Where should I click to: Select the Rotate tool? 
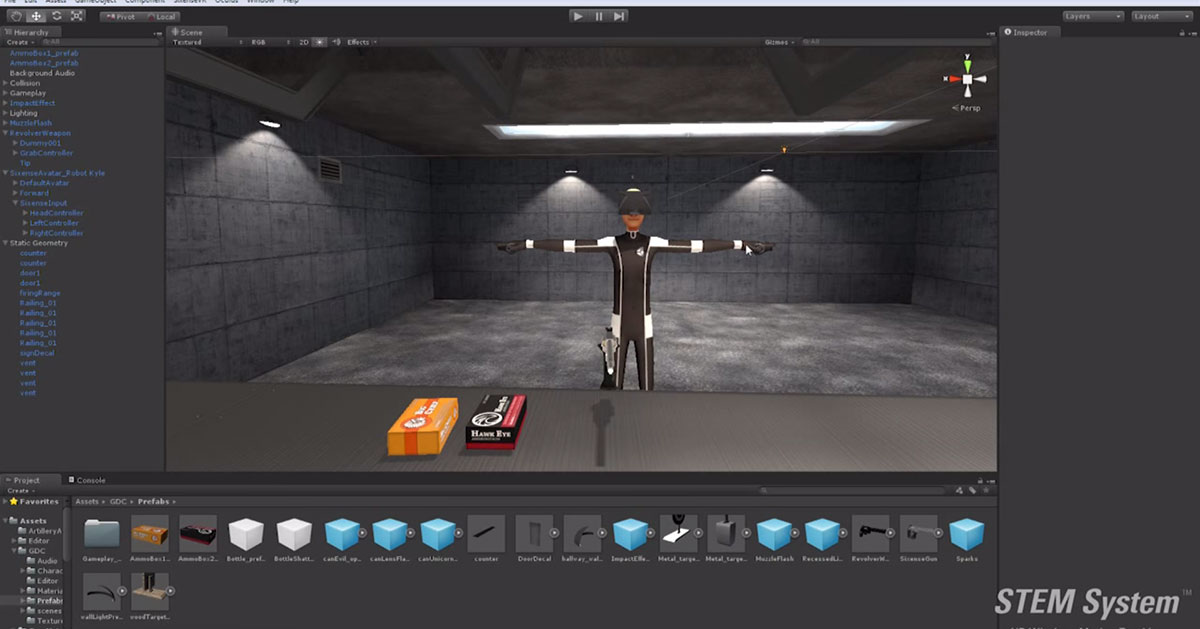(57, 16)
